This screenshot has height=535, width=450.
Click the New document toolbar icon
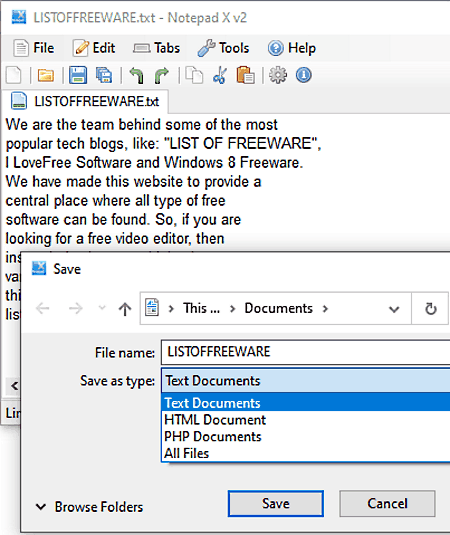point(14,75)
